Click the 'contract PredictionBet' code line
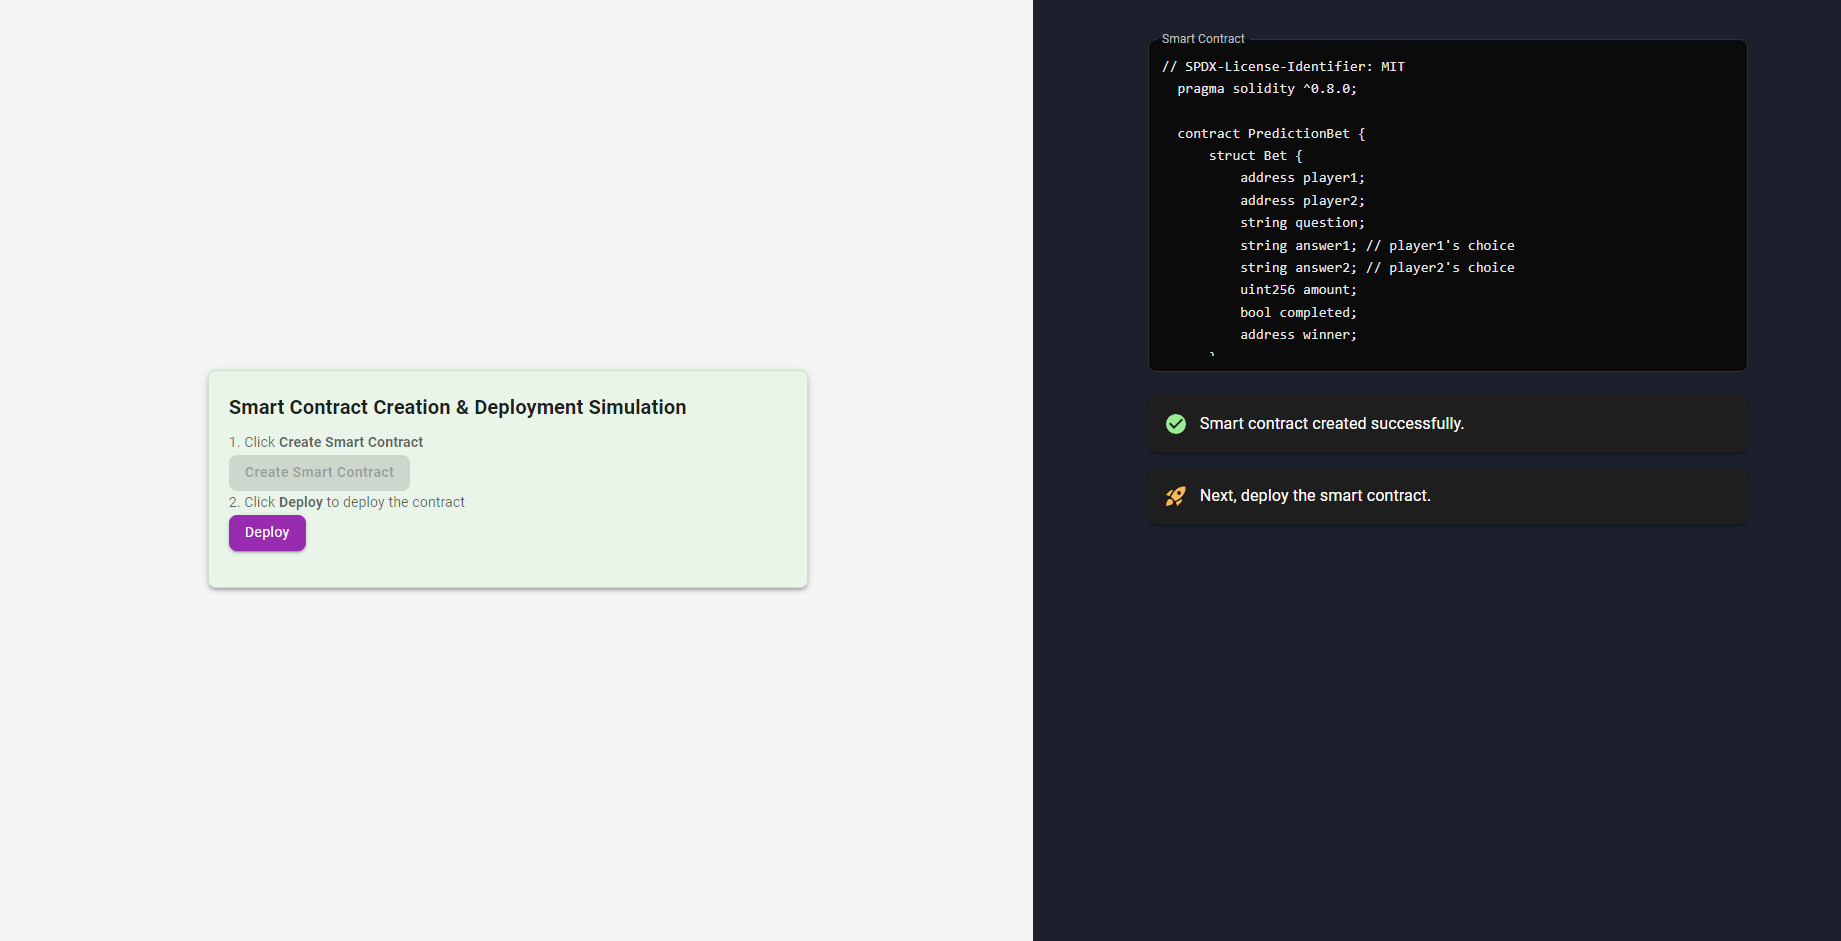The image size is (1841, 941). coord(1271,134)
